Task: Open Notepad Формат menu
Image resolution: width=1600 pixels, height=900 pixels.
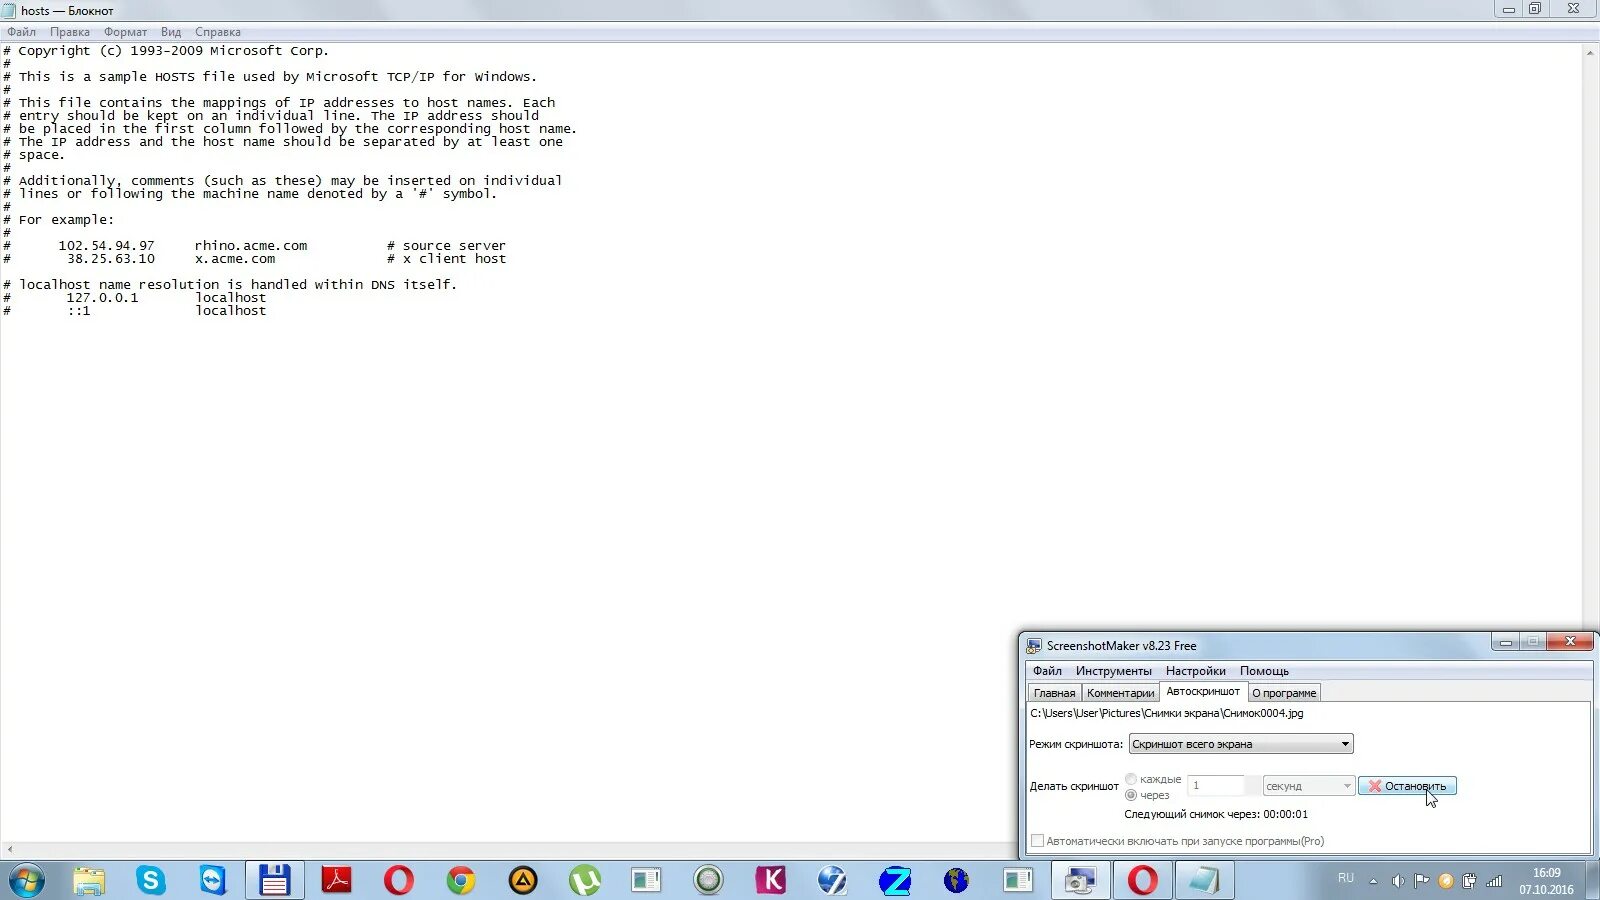Action: click(x=125, y=32)
